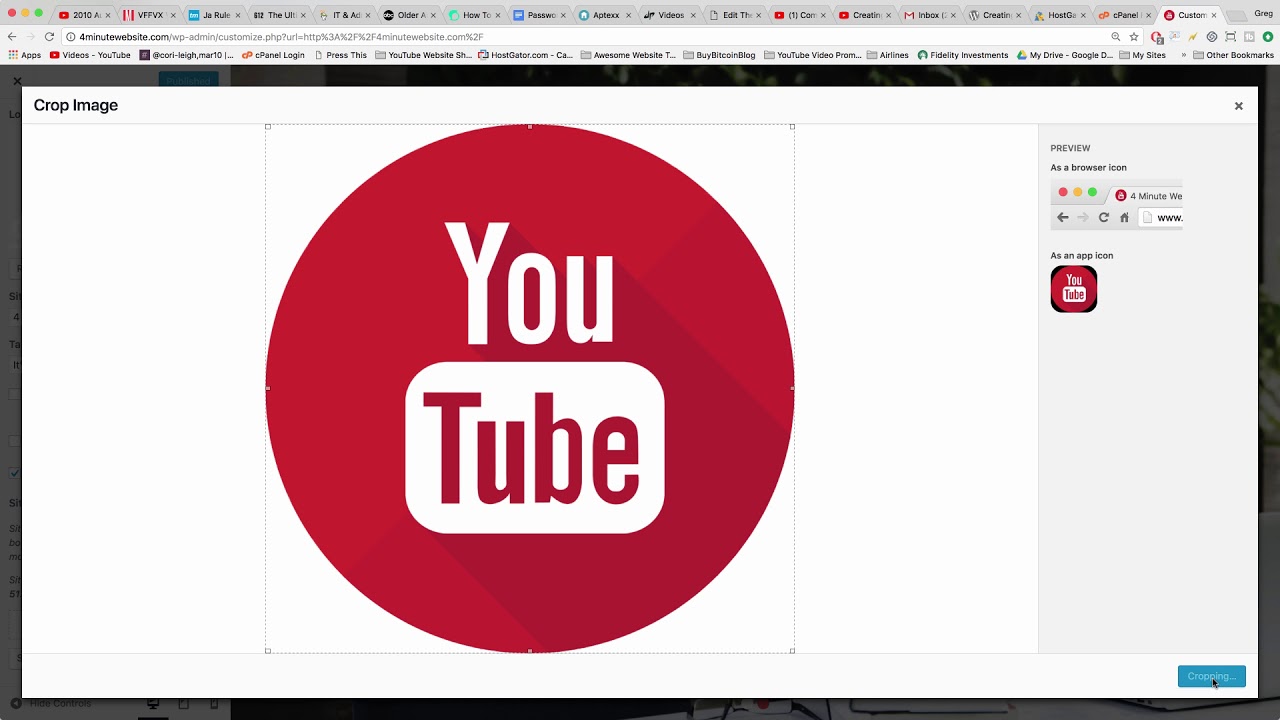
Task: Toggle the checked checkbox in the left sidebar
Action: (14, 473)
